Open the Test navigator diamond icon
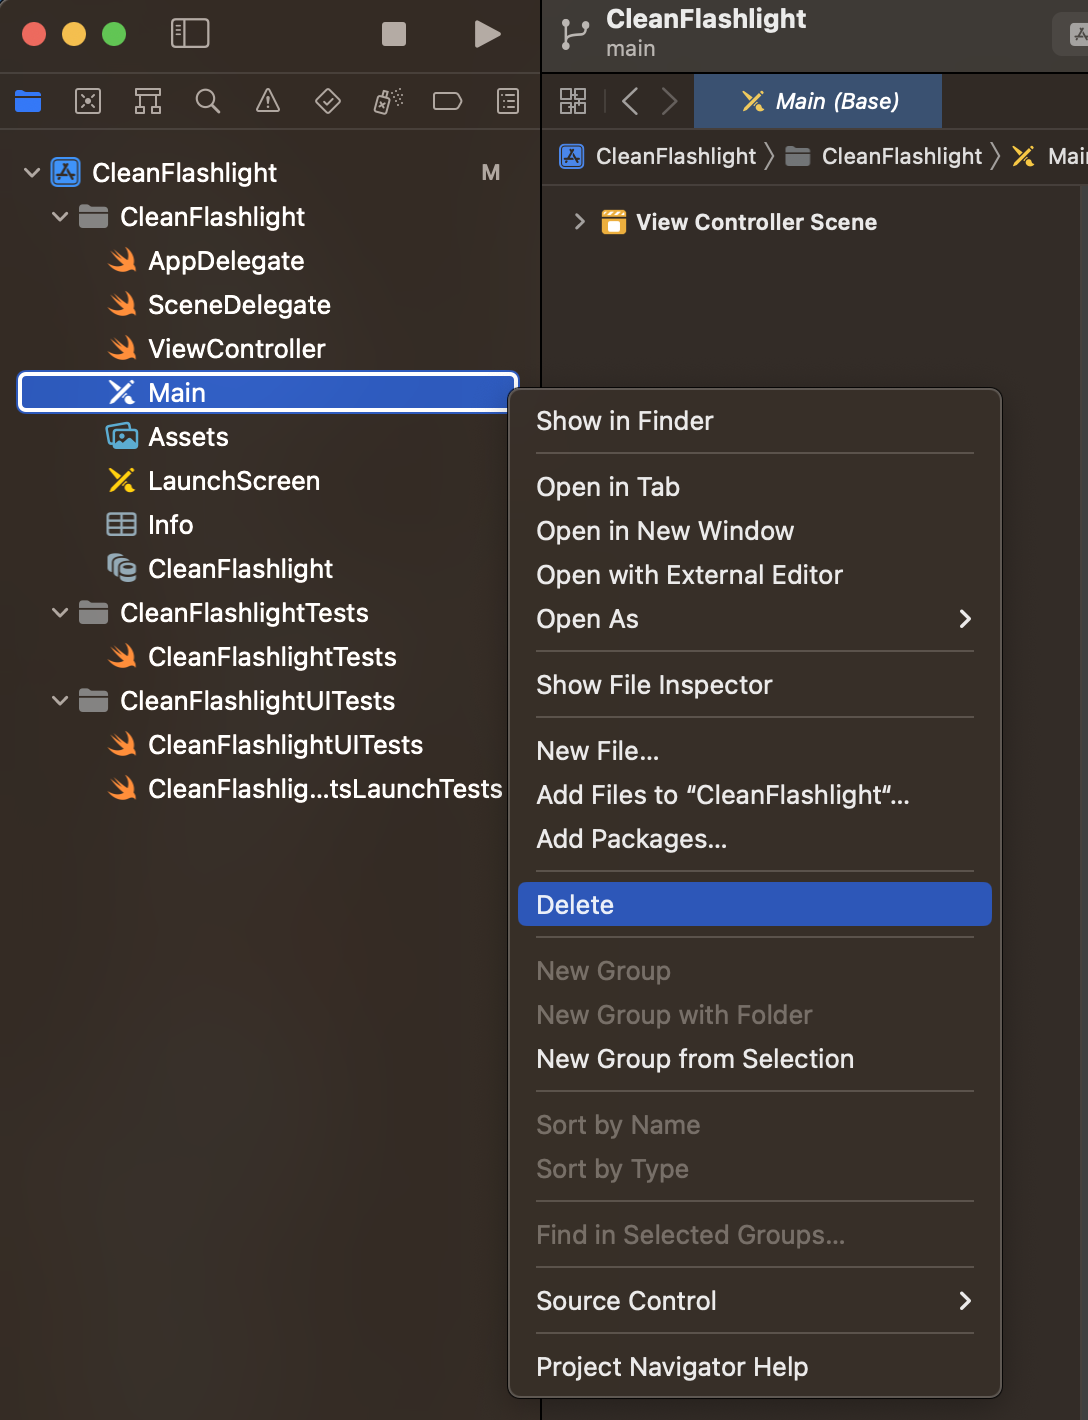This screenshot has height=1420, width=1088. click(x=328, y=101)
